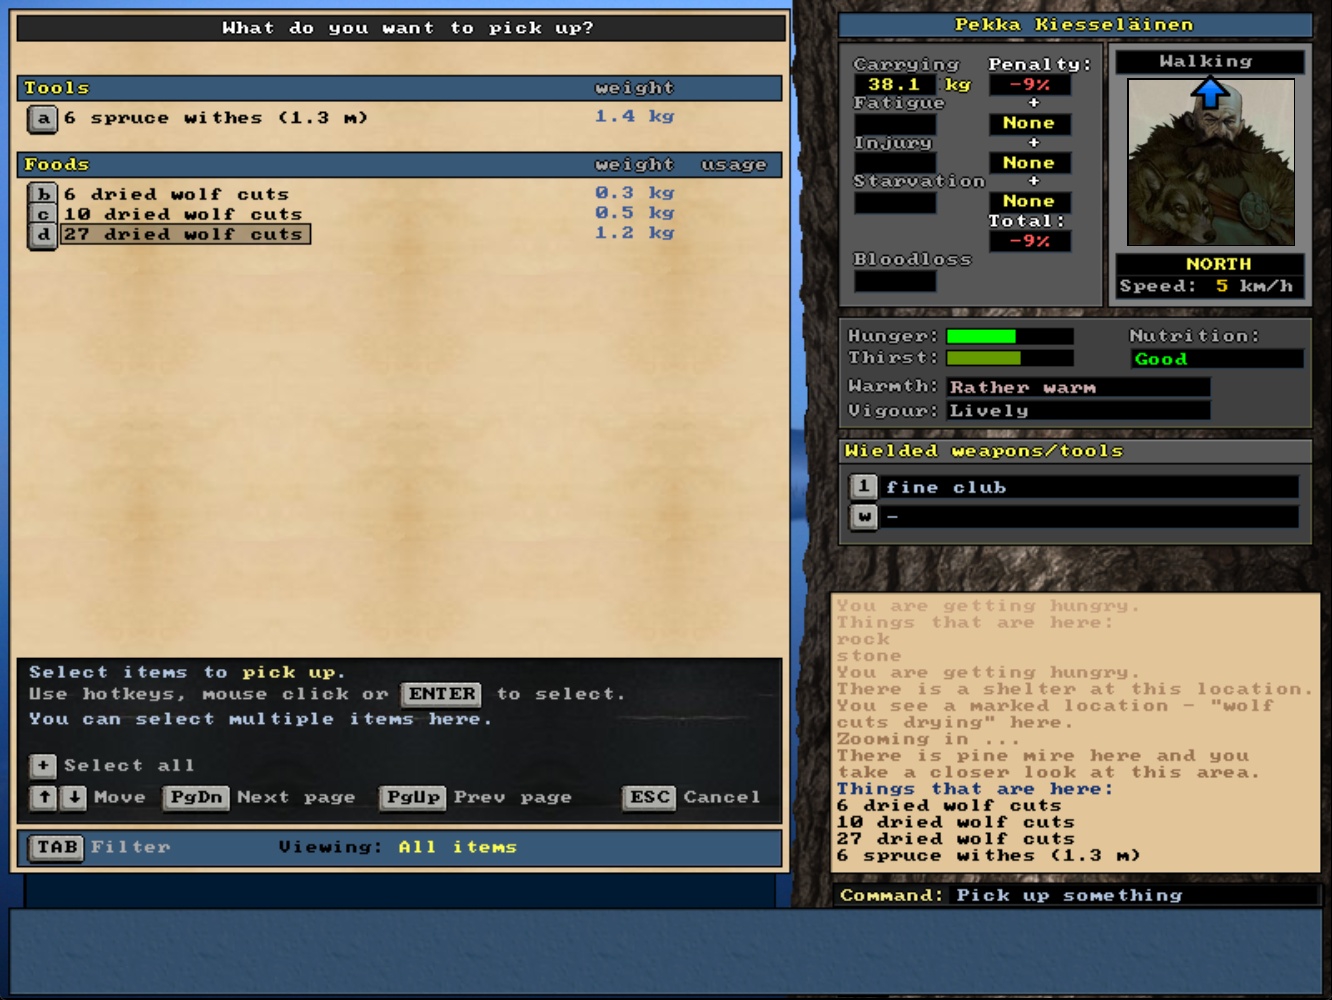
Task: Click 'What do you want to pick up?' title
Action: pos(408,28)
